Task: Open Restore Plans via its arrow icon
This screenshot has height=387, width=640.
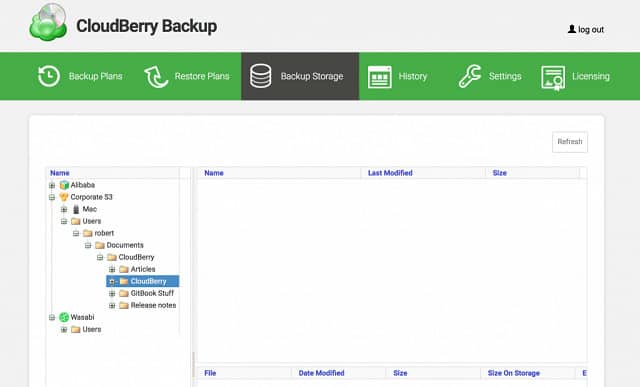Action: click(x=156, y=76)
